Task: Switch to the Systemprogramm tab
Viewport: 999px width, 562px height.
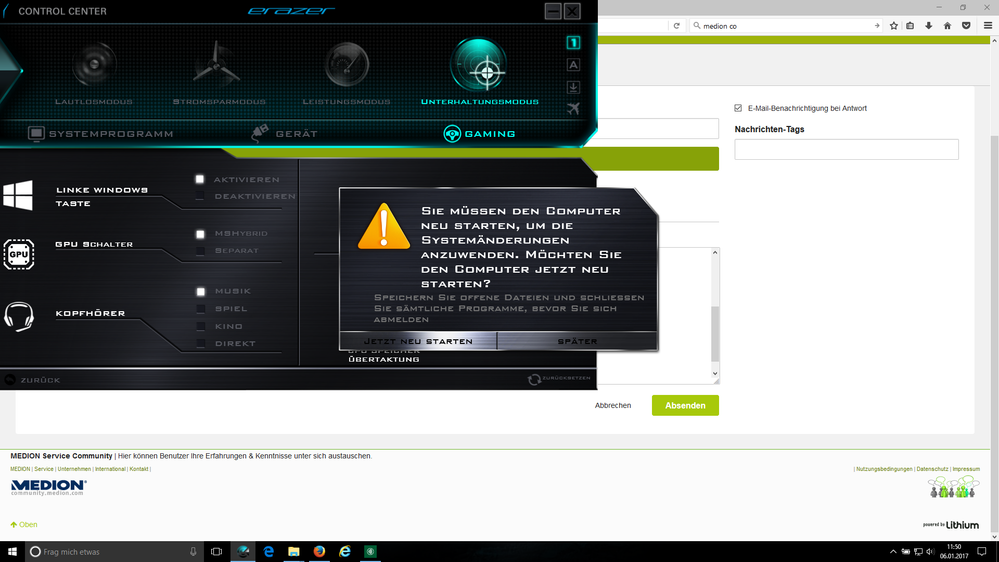Action: [100, 133]
